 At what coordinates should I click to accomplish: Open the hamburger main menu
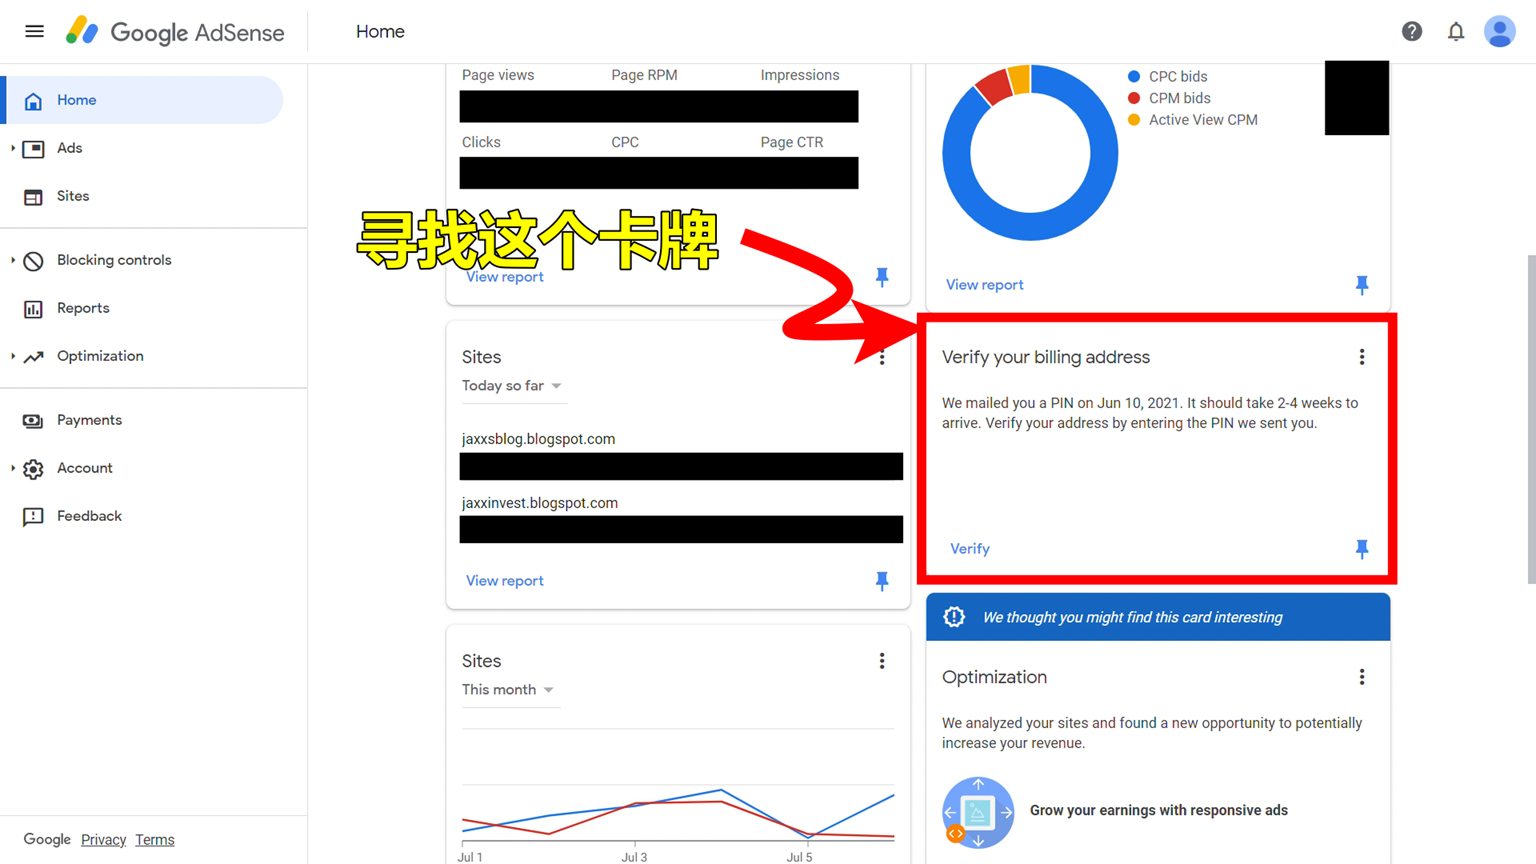point(34,31)
